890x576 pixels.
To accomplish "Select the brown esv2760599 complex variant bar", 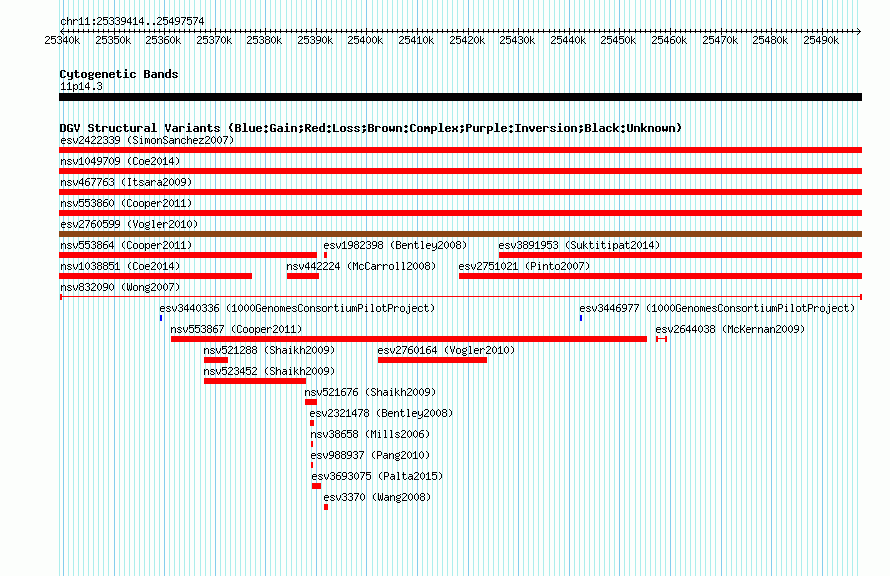I will click(x=460, y=234).
